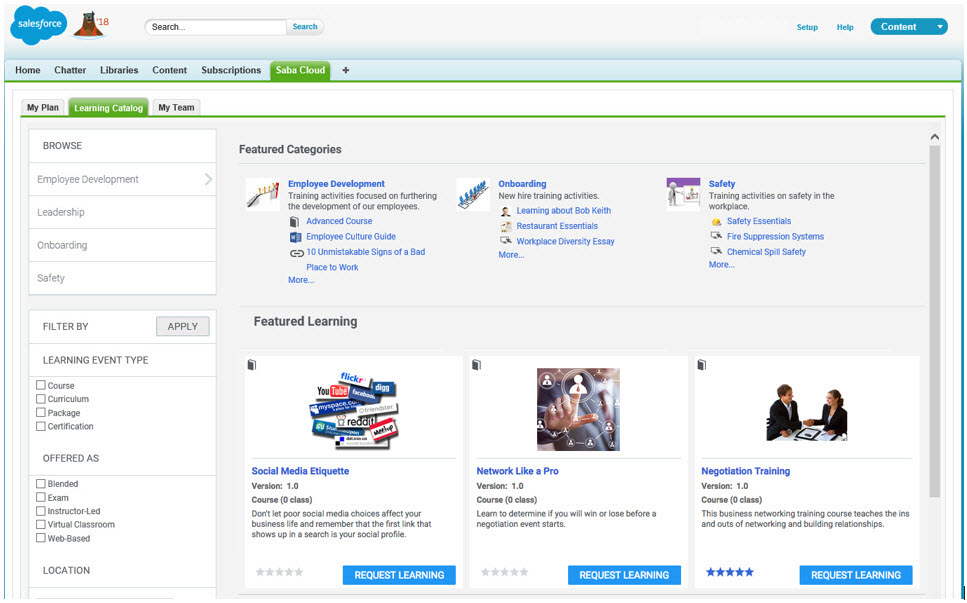The height and width of the screenshot is (603, 967).
Task: Open the Social Media Etiquette title link
Action: [300, 471]
